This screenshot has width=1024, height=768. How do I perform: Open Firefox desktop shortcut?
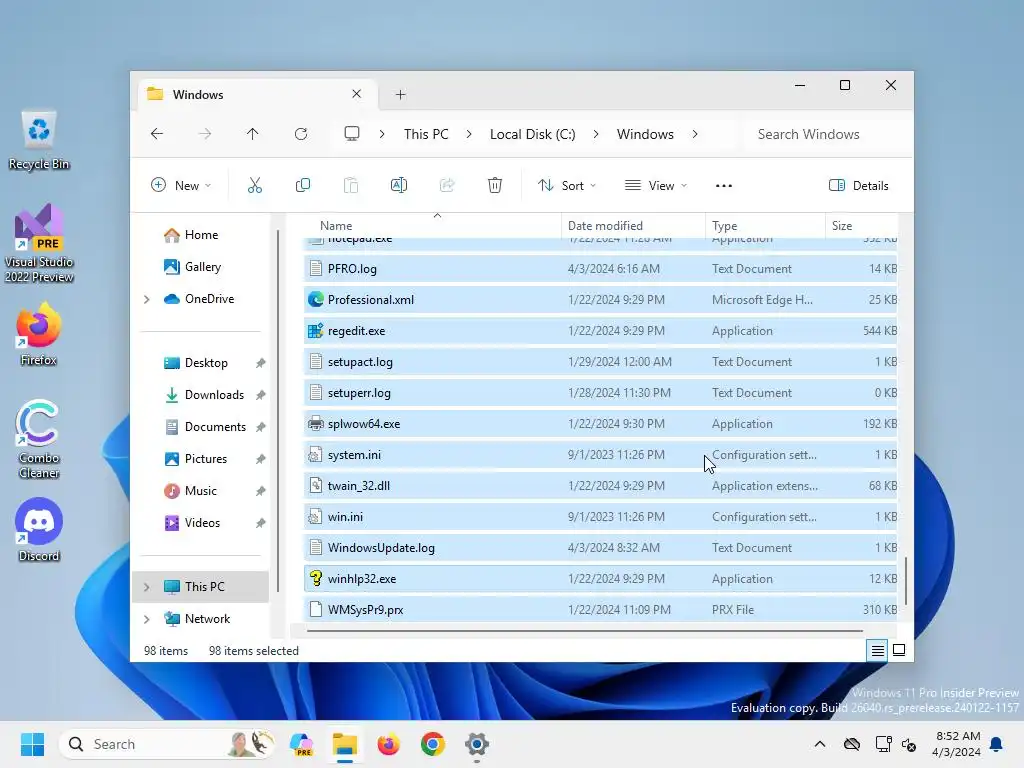pyautogui.click(x=39, y=334)
